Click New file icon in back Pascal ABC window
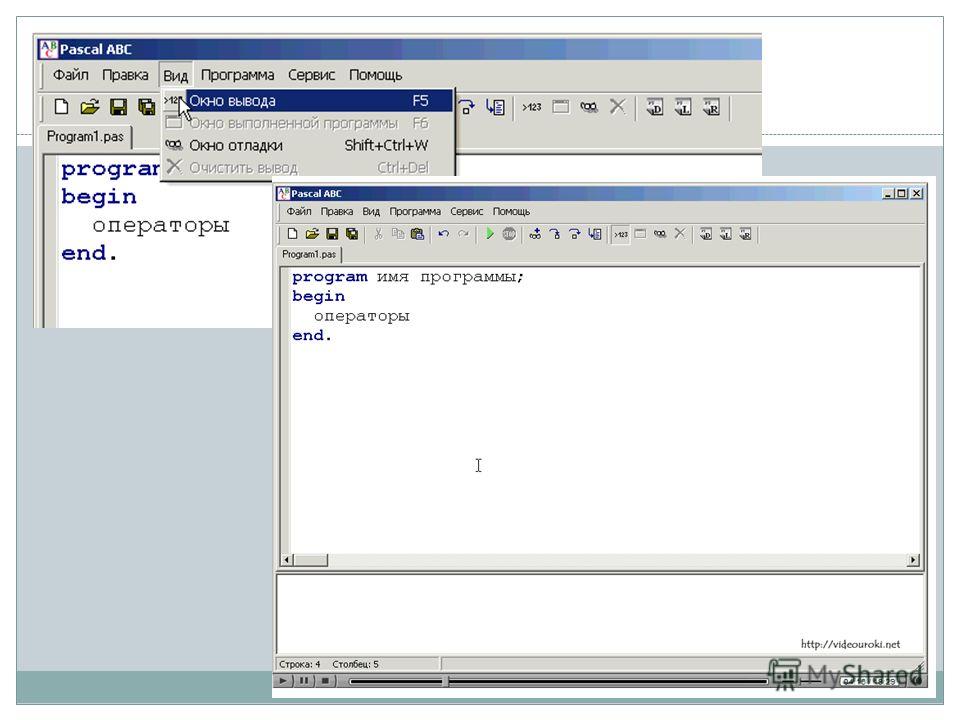This screenshot has height=720, width=960. point(61,107)
